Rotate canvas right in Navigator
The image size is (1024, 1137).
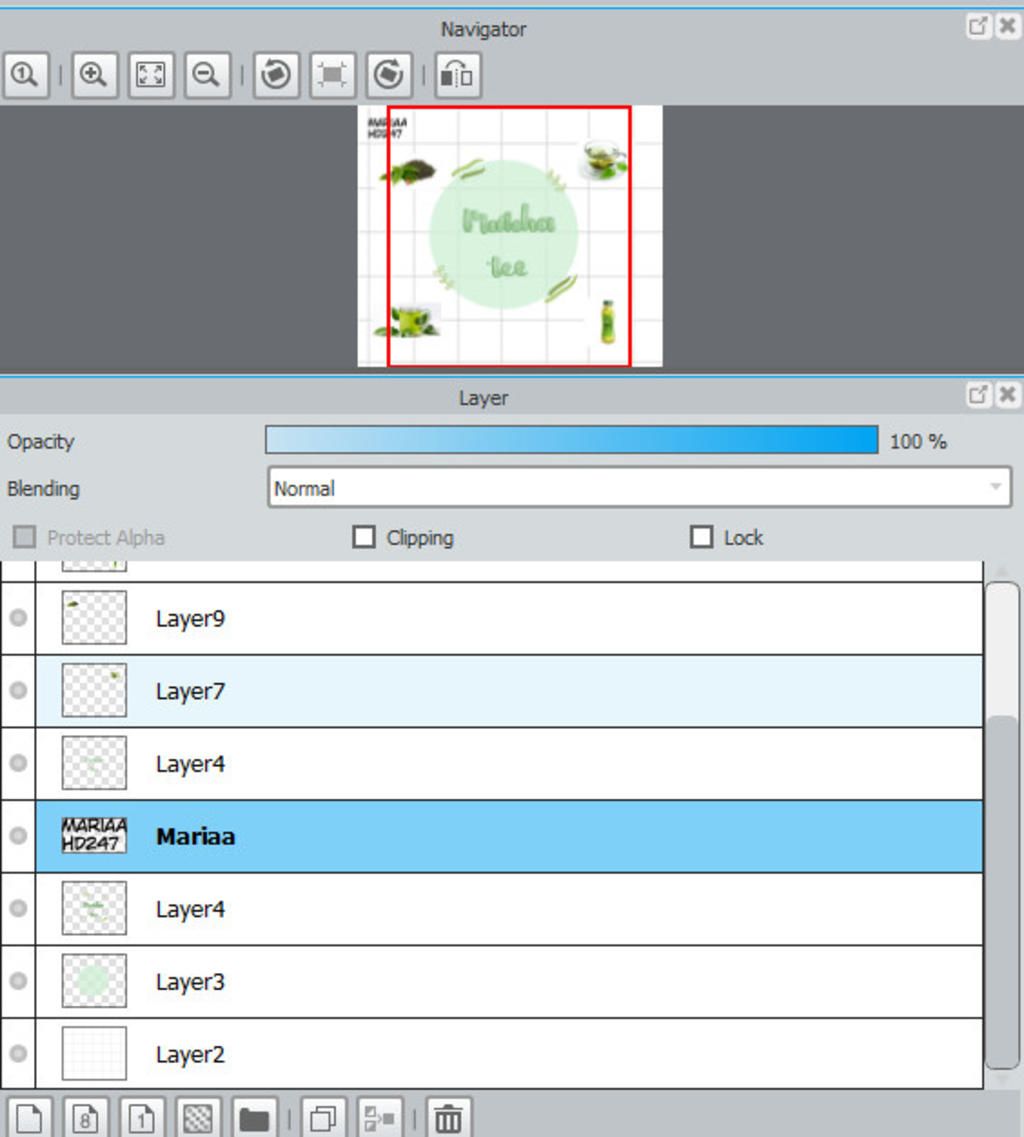[x=389, y=75]
